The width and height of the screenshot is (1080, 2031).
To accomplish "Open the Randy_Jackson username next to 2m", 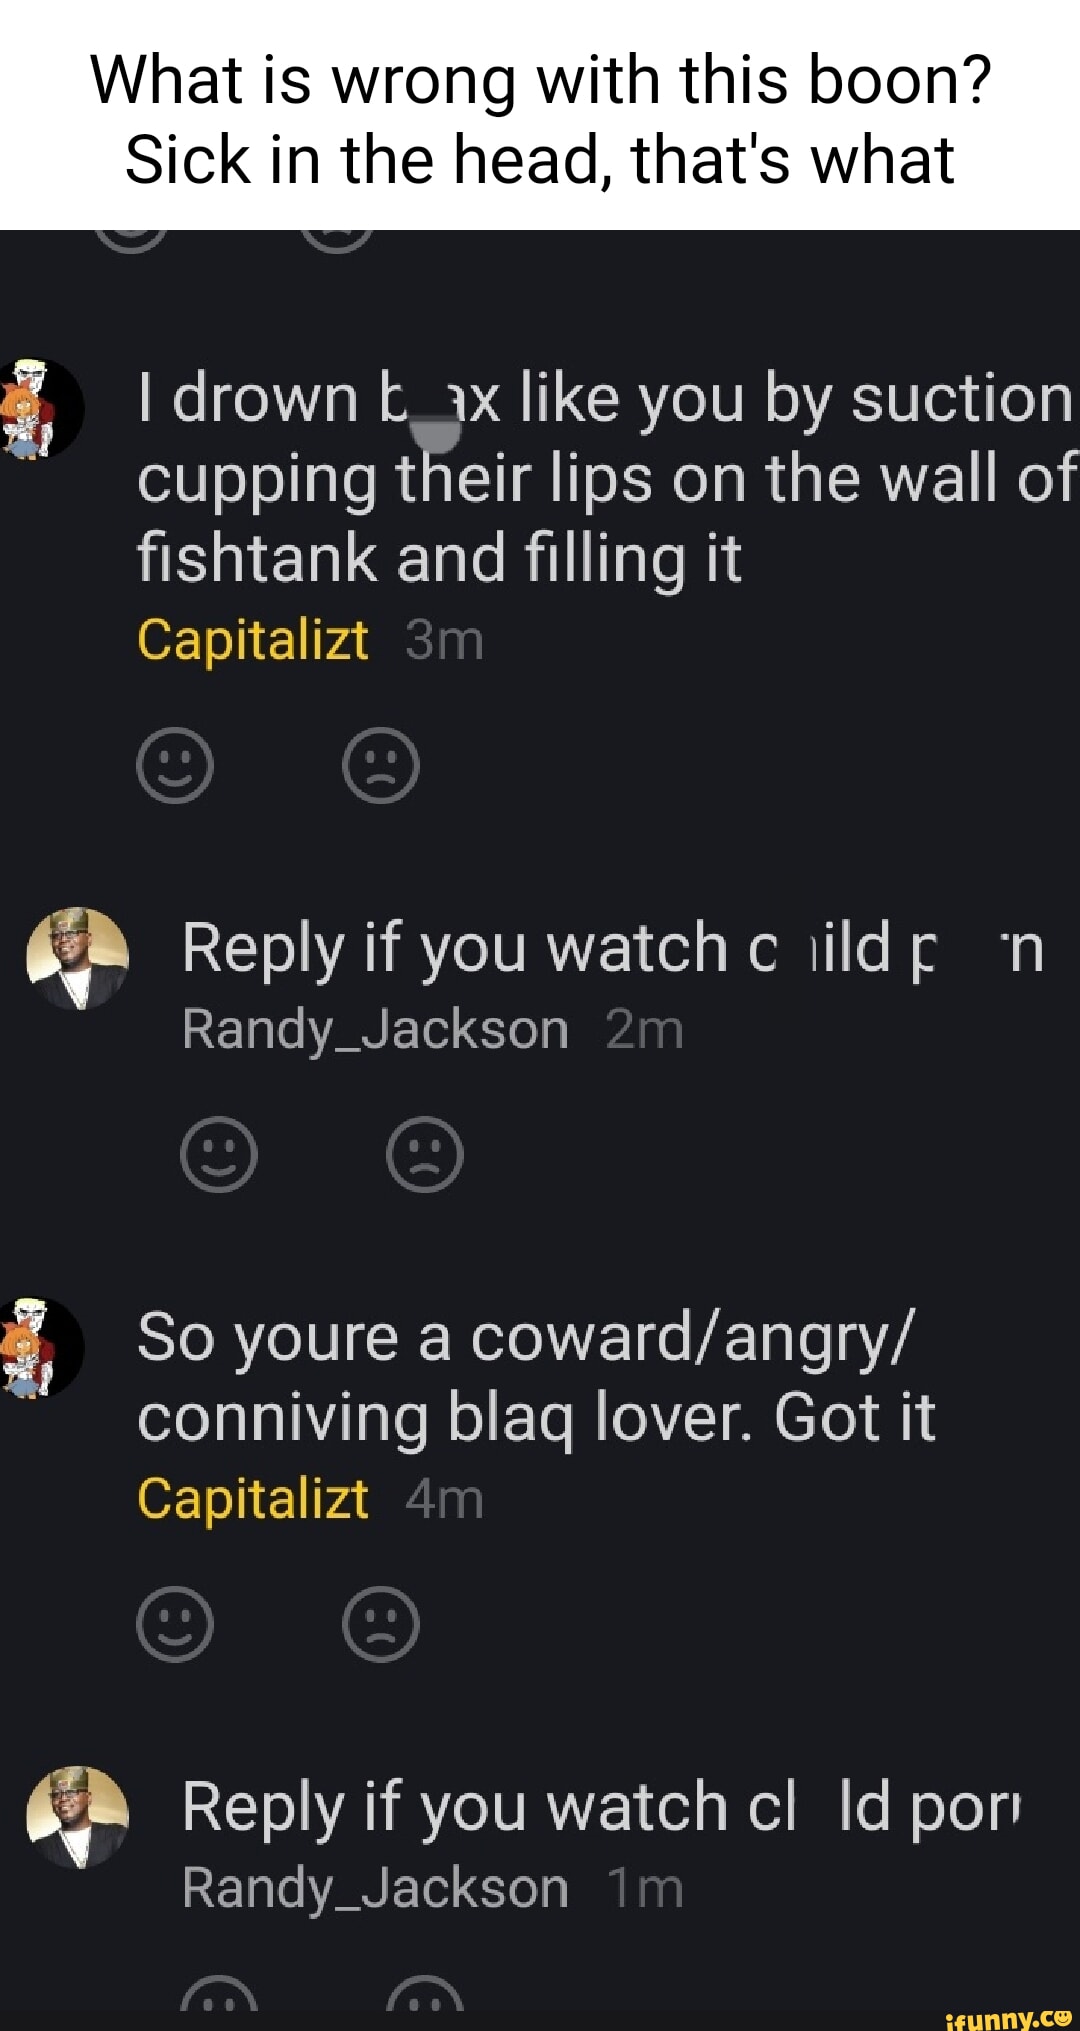I will [376, 1030].
